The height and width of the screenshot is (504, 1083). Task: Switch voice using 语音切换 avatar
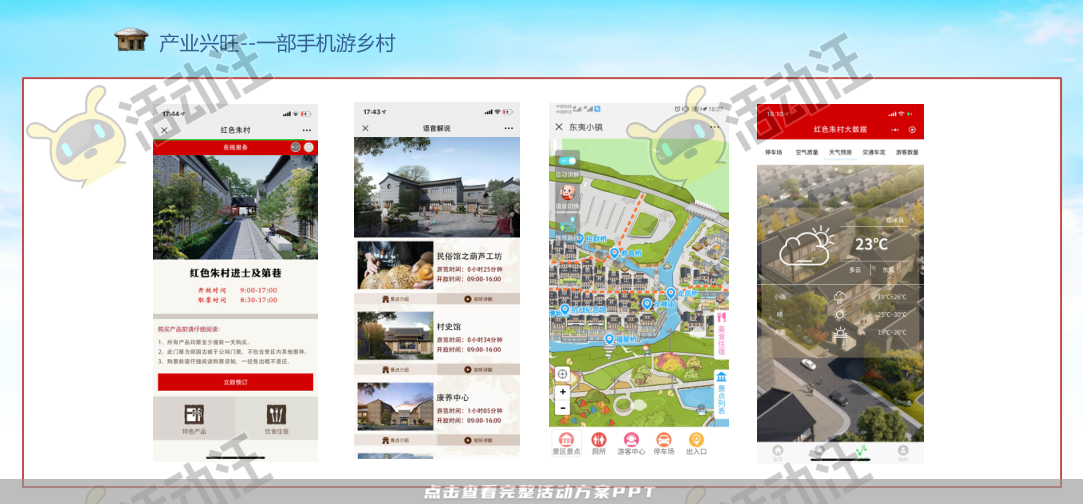pos(567,191)
